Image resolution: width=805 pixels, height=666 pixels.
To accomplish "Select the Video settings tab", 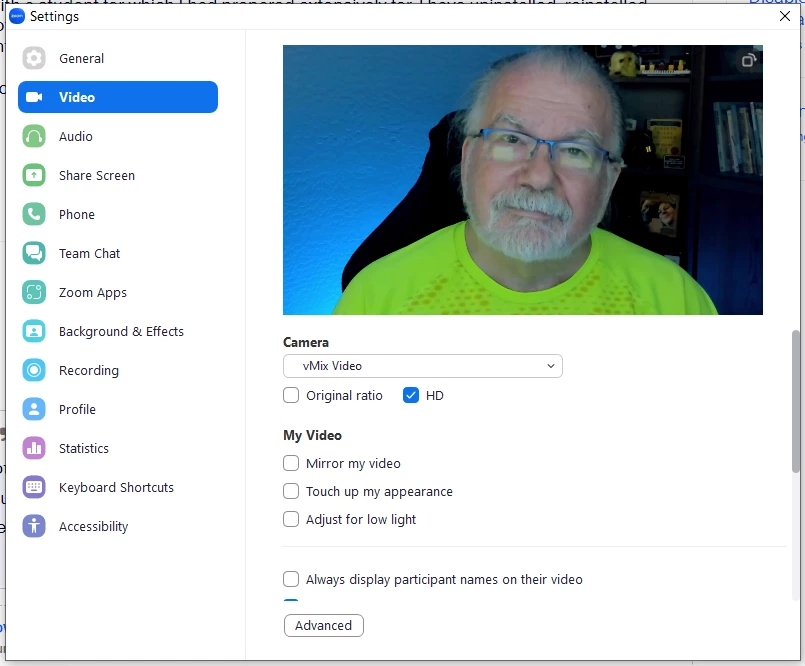I will click(118, 97).
